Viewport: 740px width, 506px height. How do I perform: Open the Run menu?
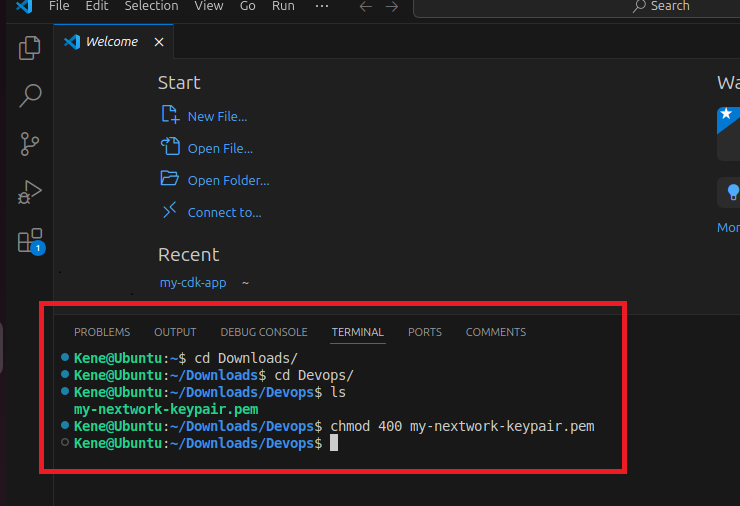pyautogui.click(x=283, y=6)
